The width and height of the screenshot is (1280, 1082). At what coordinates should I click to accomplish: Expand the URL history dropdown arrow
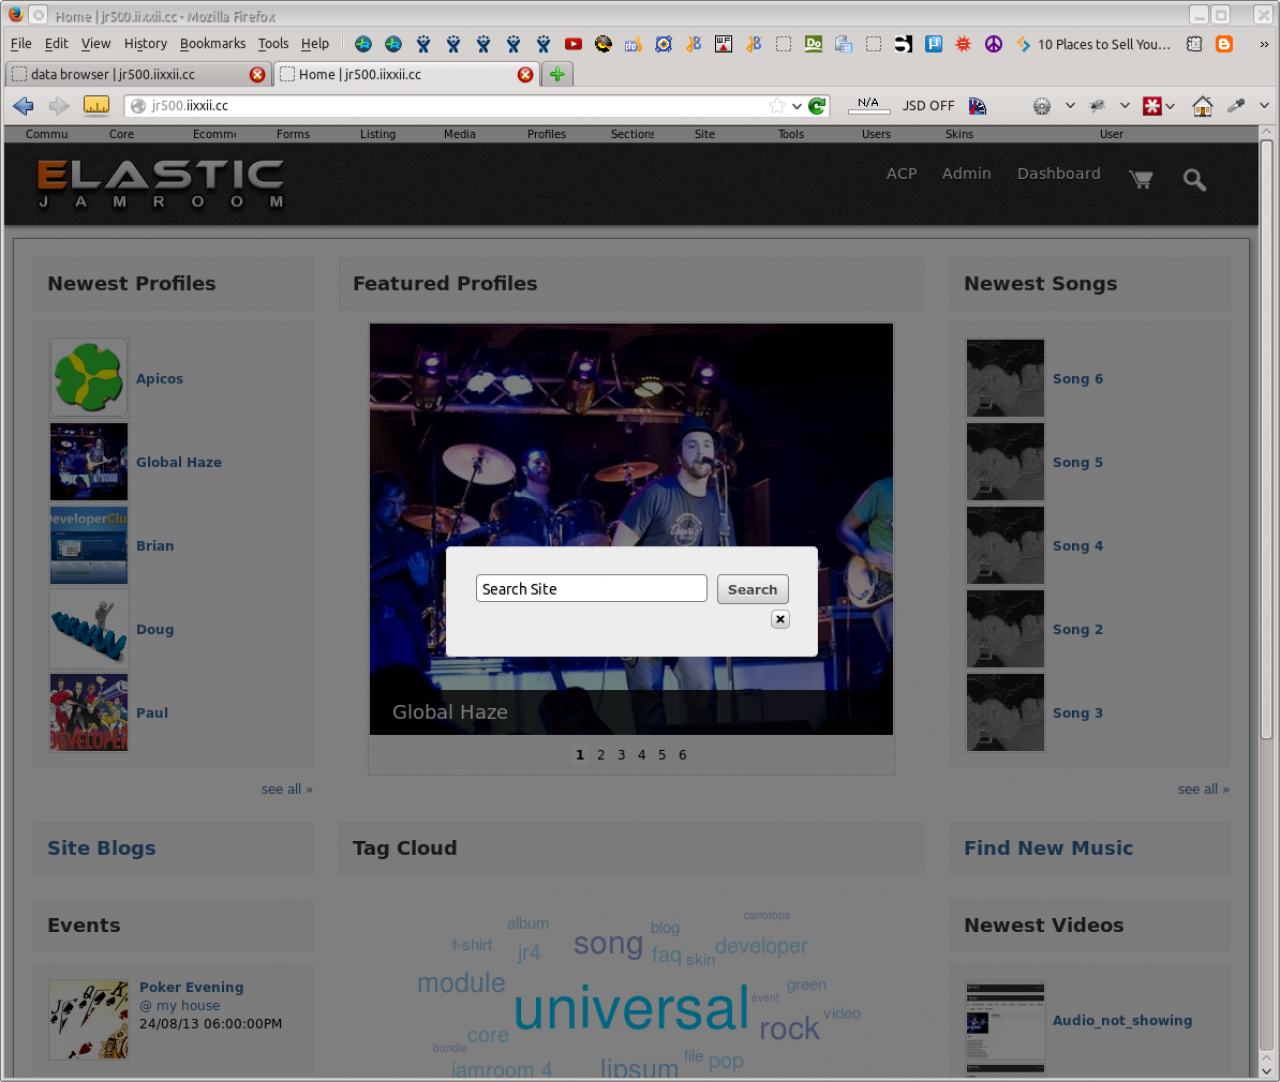coord(797,106)
